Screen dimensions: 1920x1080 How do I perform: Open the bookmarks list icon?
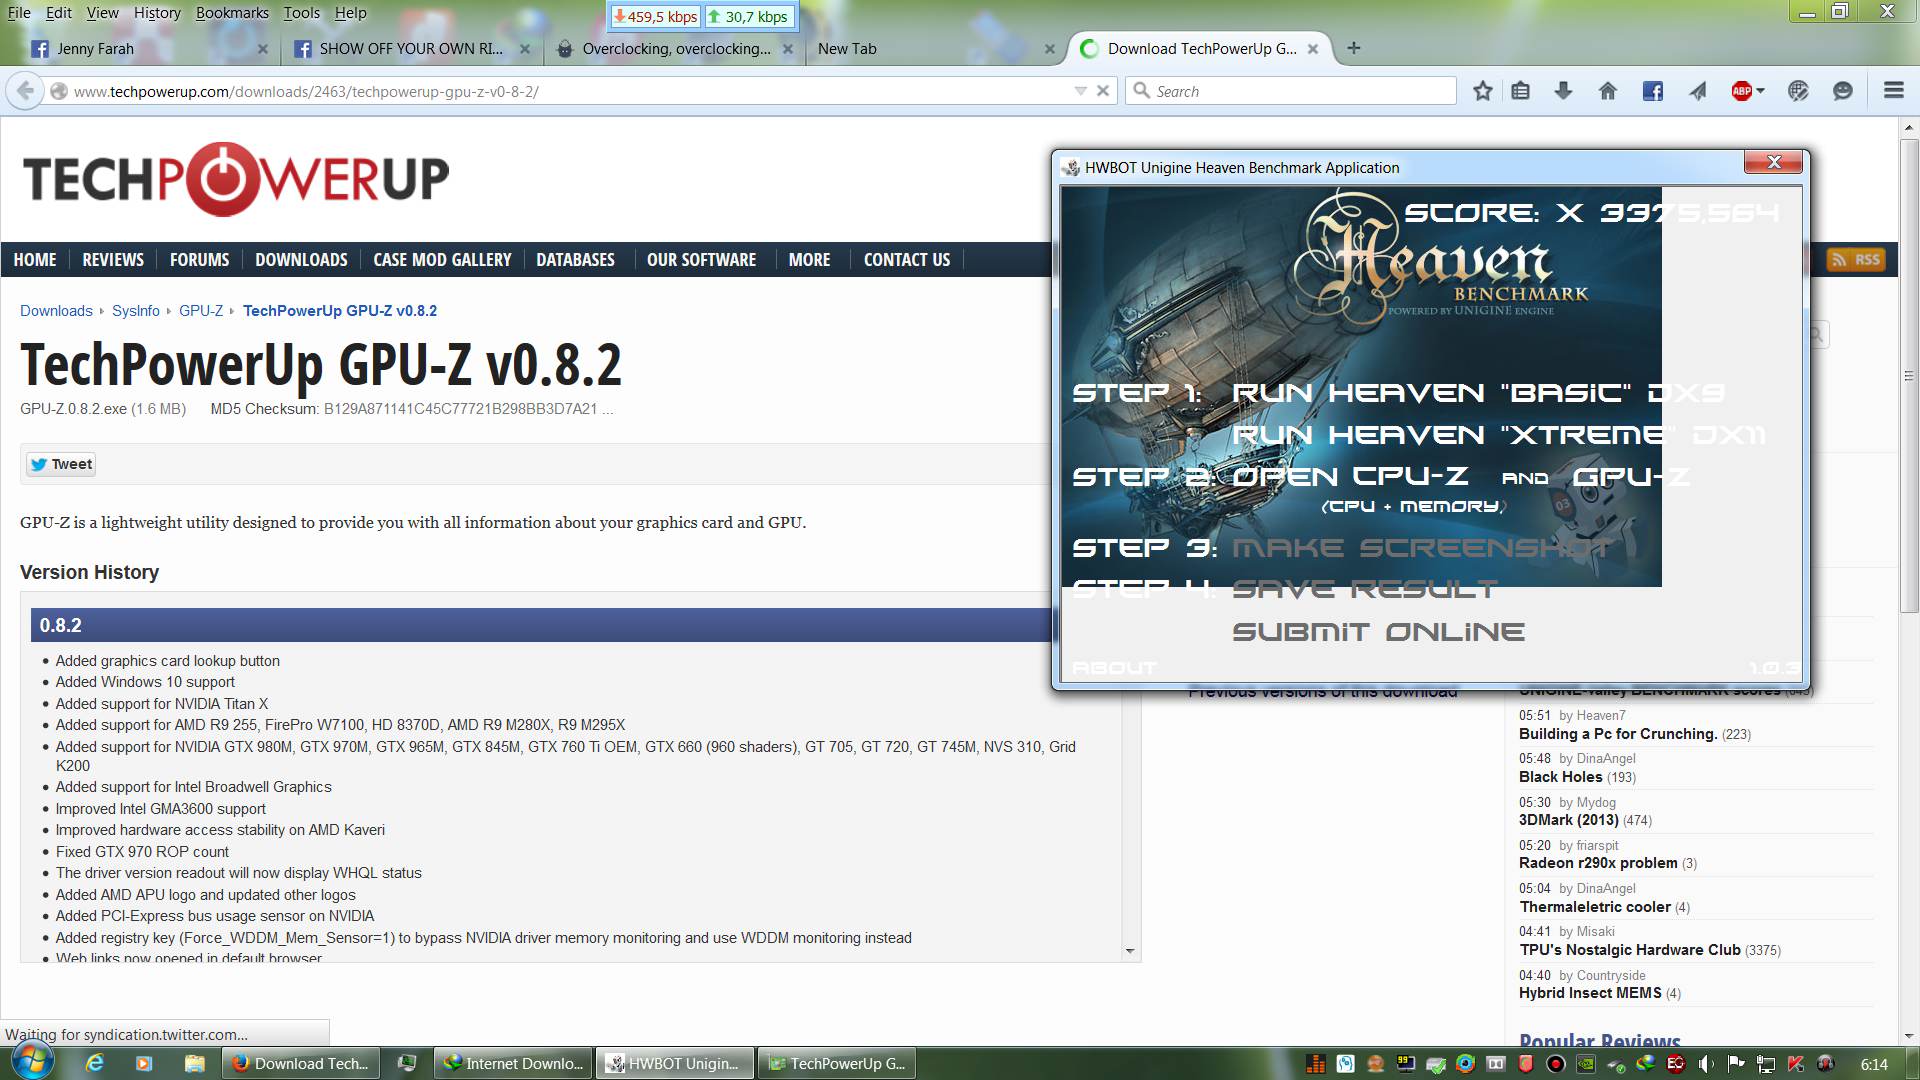[x=1520, y=91]
